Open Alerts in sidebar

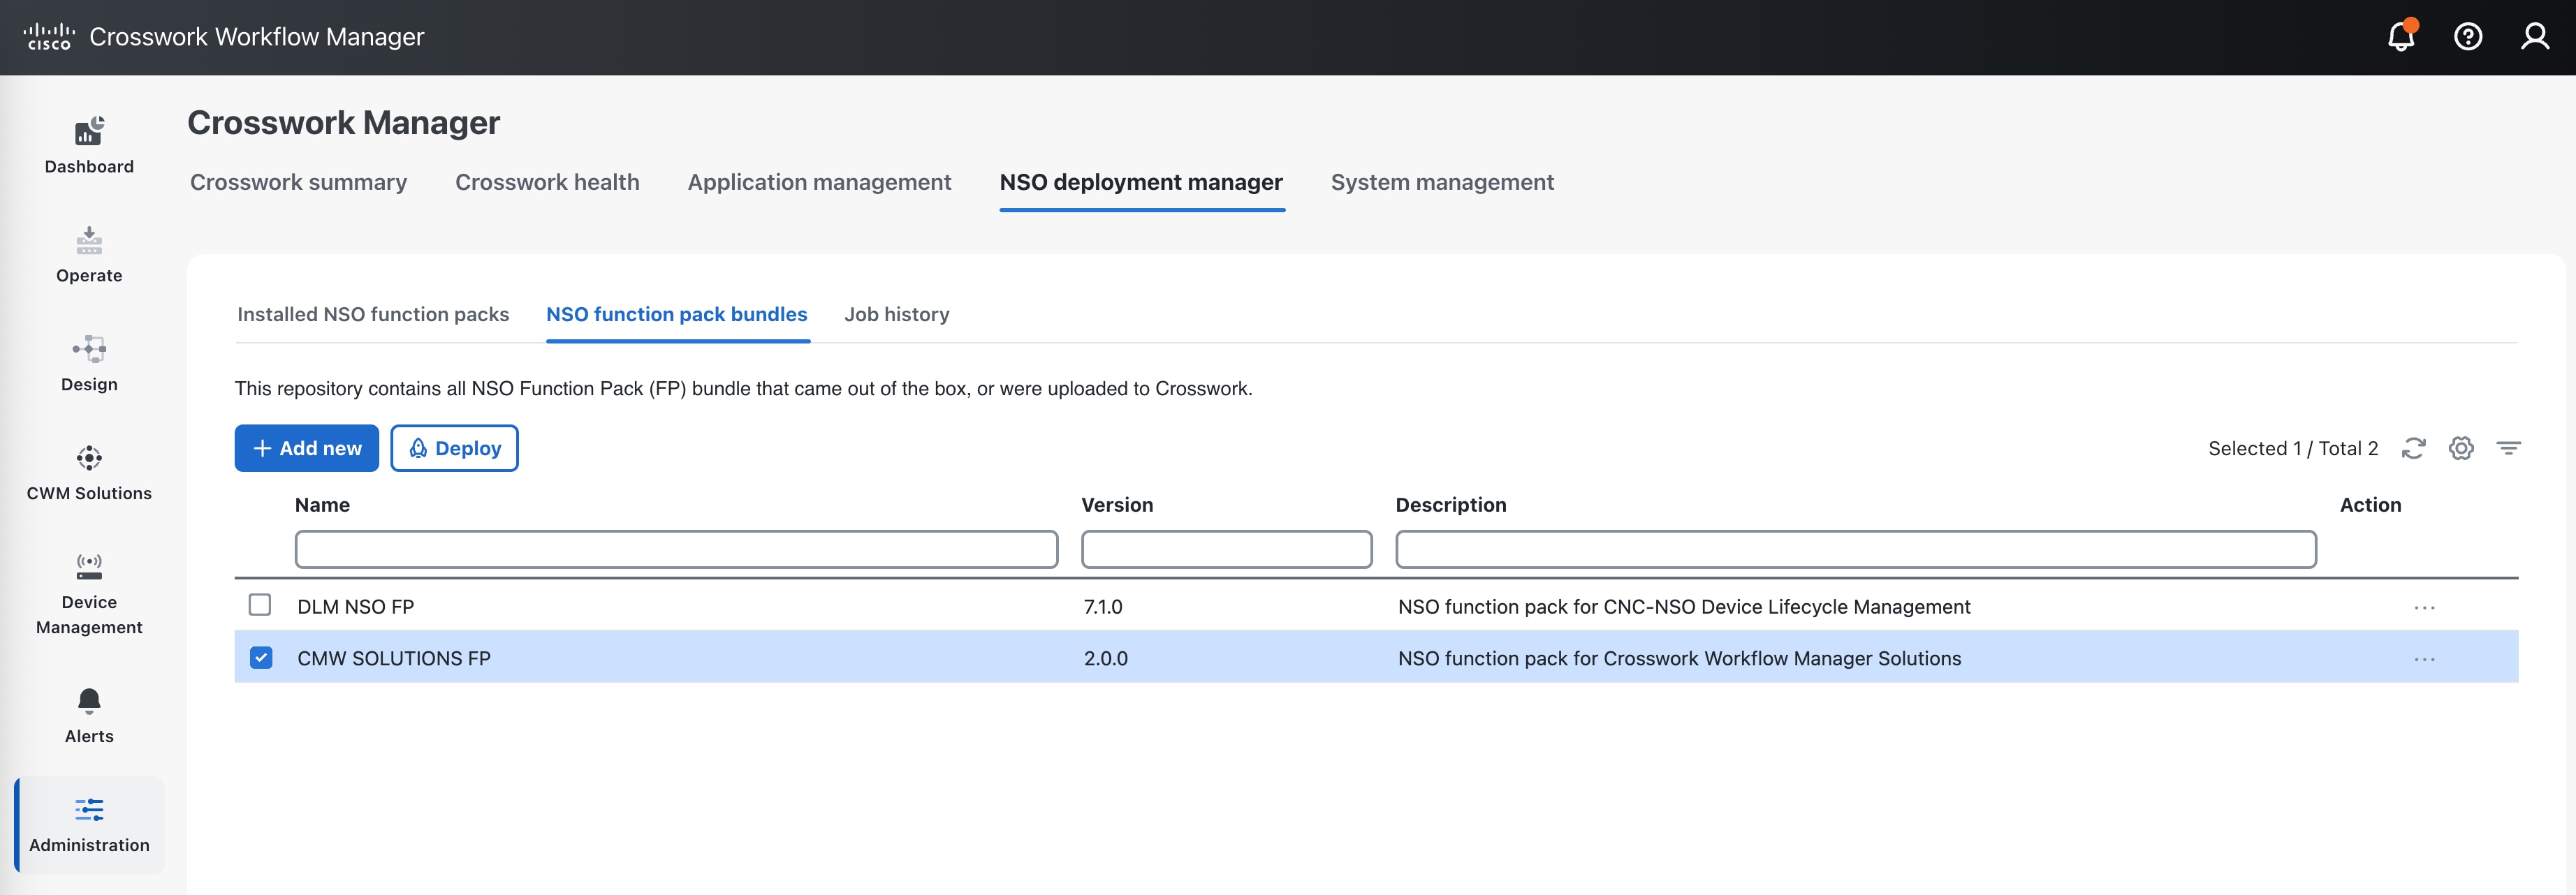89,715
